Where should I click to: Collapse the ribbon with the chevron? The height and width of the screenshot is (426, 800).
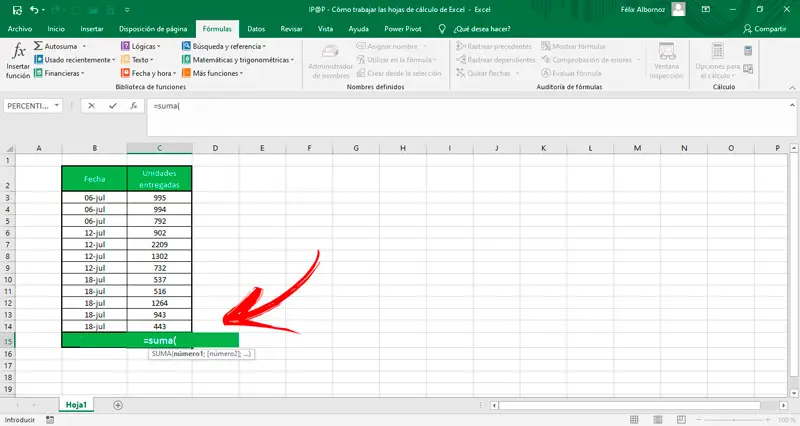click(x=792, y=88)
